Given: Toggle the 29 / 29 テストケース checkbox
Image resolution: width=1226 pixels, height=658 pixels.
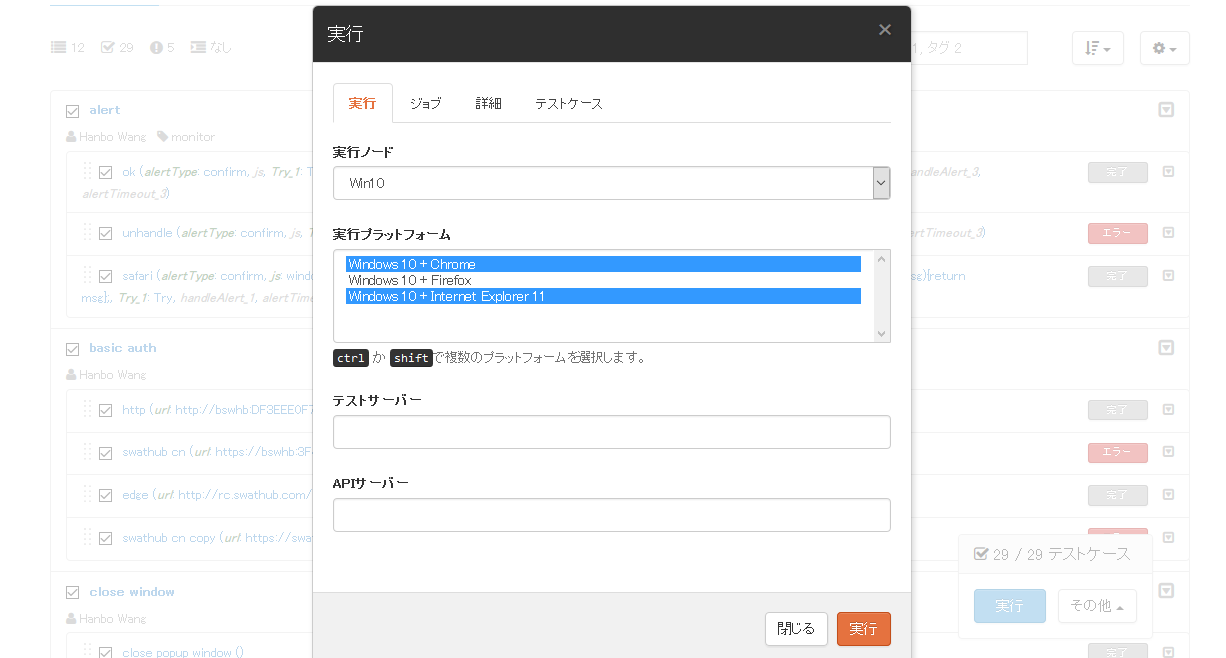Looking at the screenshot, I should click(981, 554).
